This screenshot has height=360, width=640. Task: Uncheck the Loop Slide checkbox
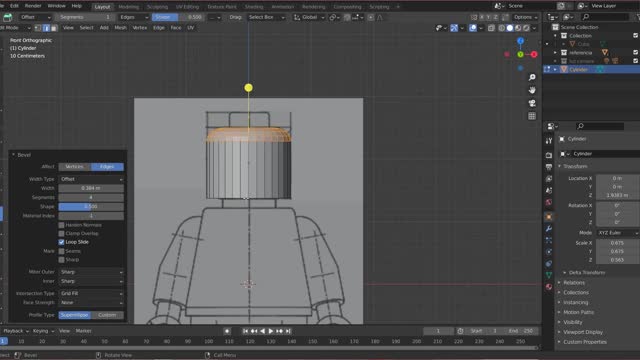pyautogui.click(x=61, y=242)
